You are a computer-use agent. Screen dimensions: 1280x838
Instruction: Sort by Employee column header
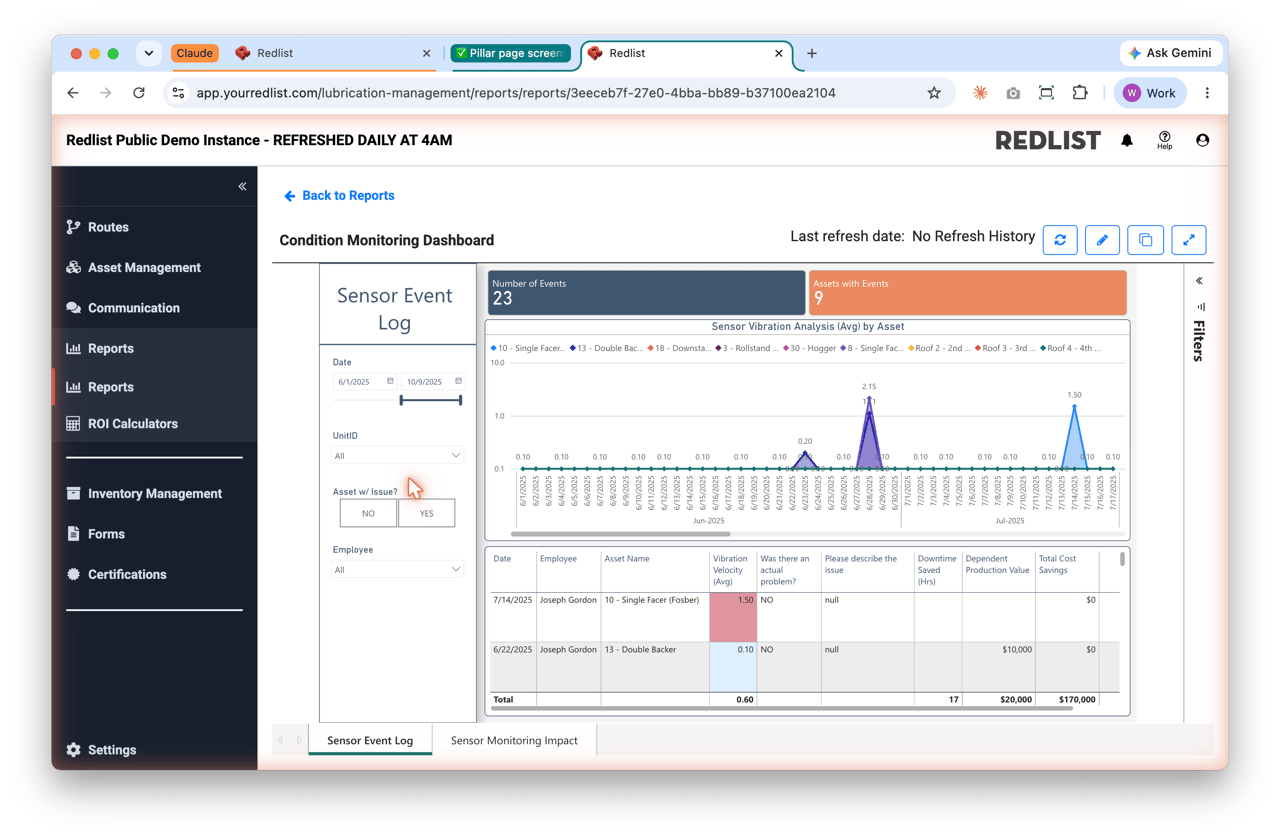558,559
